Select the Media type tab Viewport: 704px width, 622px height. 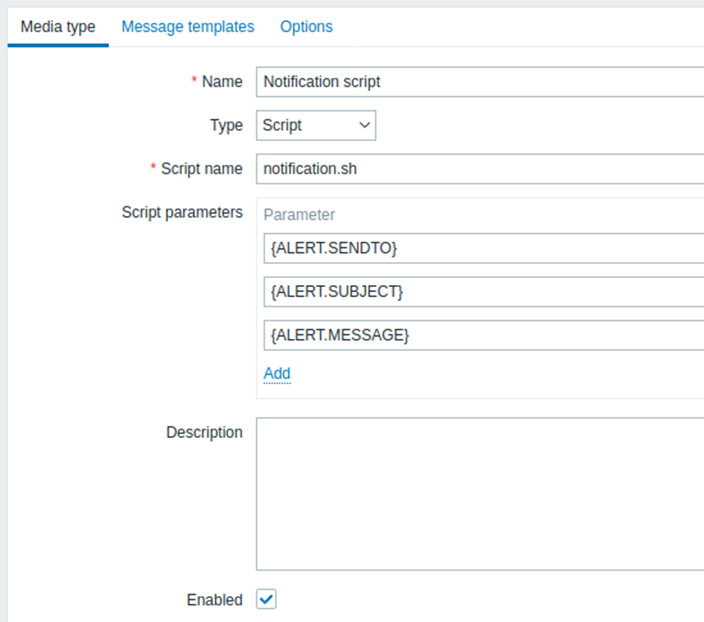(58, 27)
